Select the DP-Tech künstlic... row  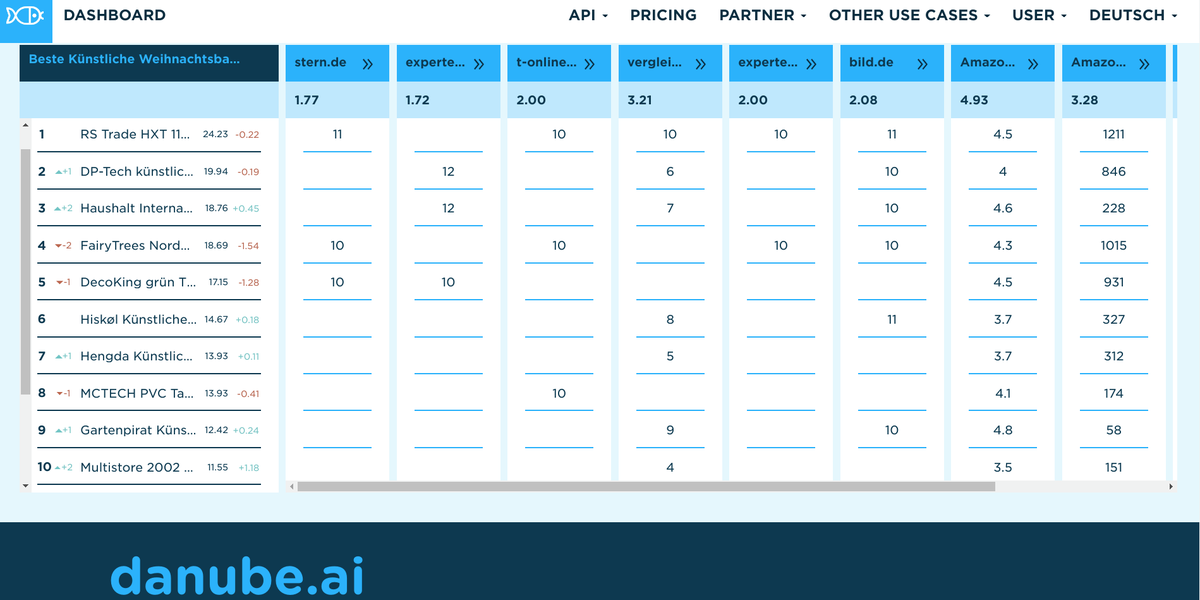[149, 171]
